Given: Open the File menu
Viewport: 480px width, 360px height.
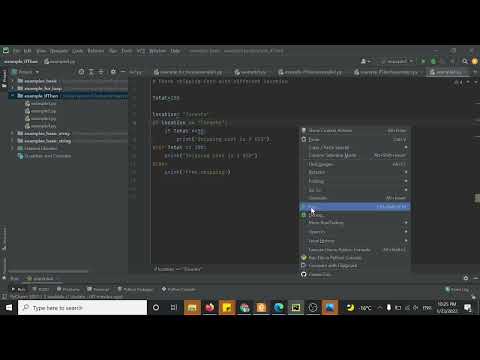Looking at the screenshot, I should 16,51.
